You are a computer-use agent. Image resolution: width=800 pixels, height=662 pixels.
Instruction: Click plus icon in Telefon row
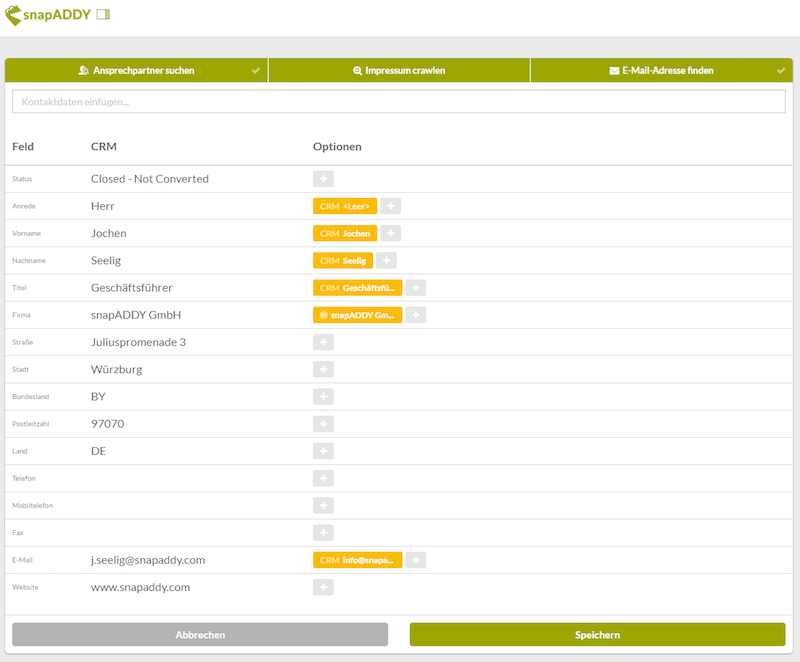323,478
